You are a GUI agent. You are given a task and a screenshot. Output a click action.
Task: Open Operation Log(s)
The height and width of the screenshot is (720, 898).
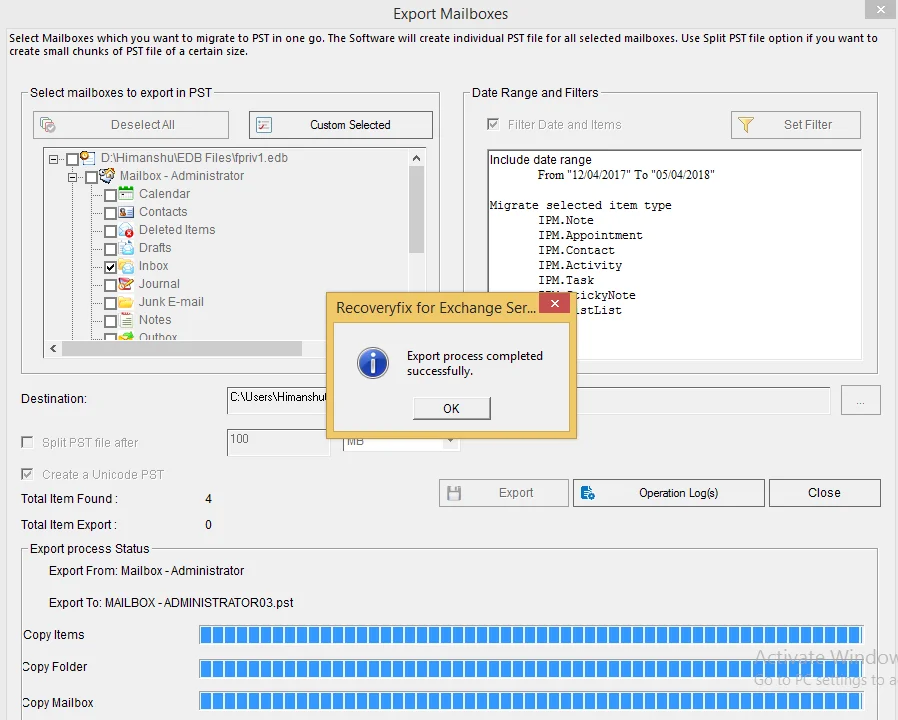tap(668, 493)
